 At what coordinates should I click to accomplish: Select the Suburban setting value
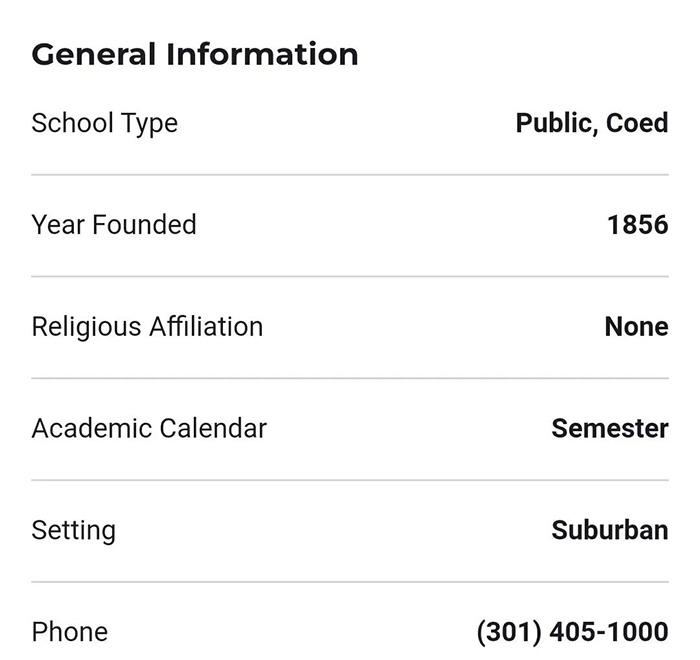[x=609, y=530]
